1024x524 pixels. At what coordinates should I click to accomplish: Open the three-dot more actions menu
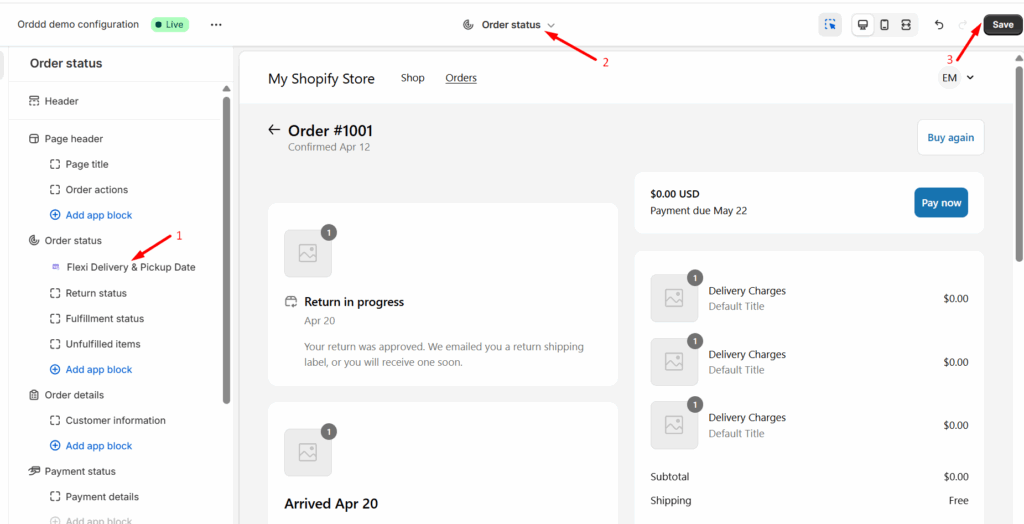pyautogui.click(x=216, y=25)
